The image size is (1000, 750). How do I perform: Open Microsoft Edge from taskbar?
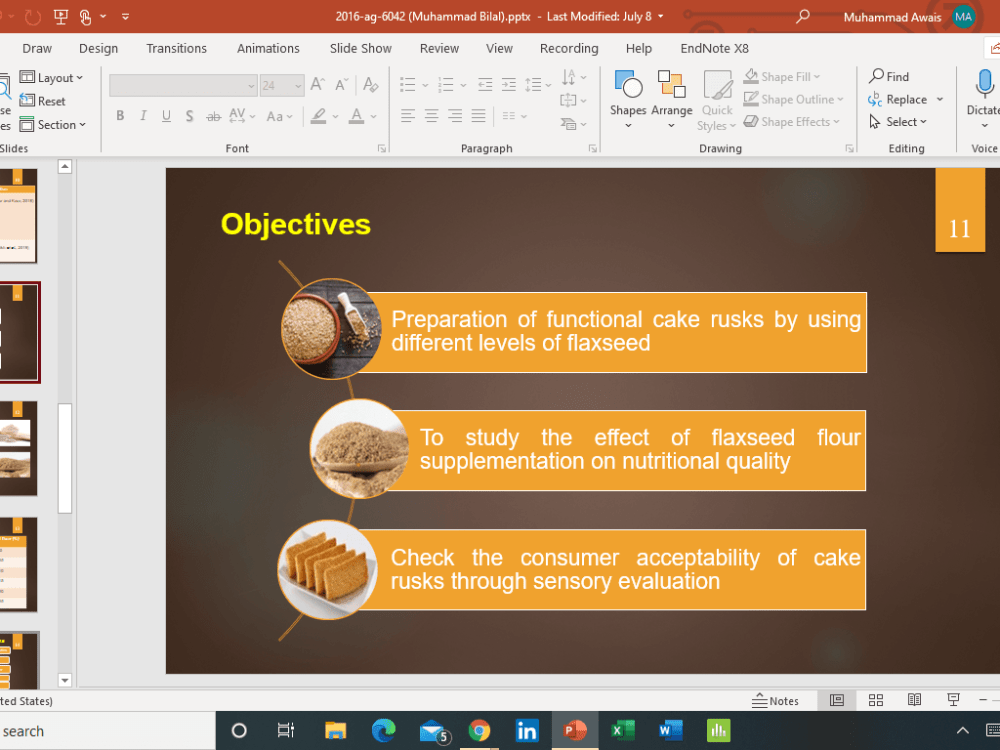383,730
